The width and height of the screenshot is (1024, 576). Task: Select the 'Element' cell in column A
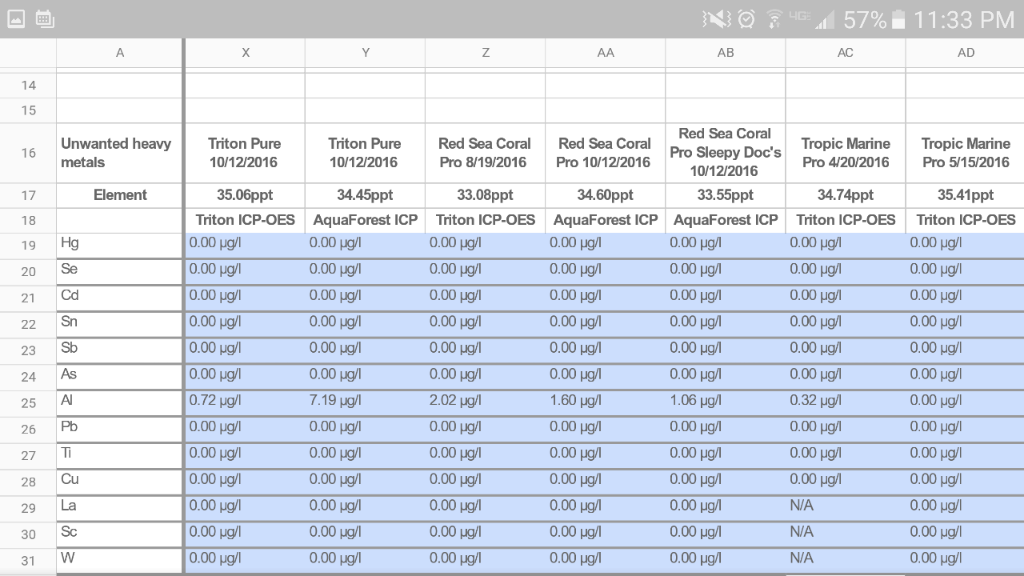pos(120,195)
